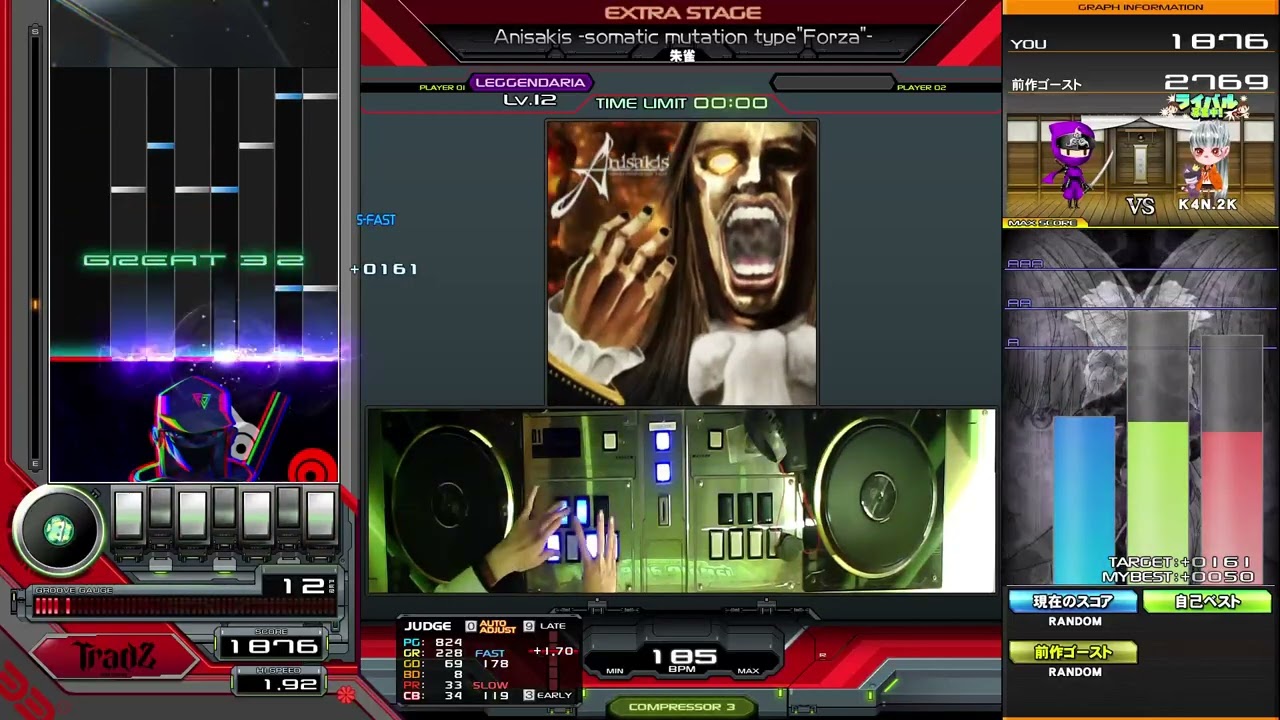
Task: Click the GREAT 32 judgement text
Action: (194, 261)
